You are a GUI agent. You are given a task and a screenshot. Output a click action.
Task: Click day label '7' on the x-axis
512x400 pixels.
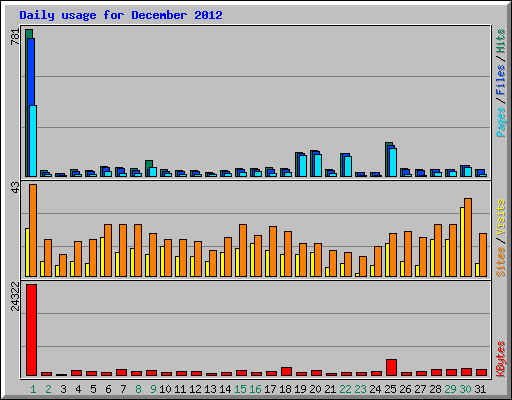(123, 389)
